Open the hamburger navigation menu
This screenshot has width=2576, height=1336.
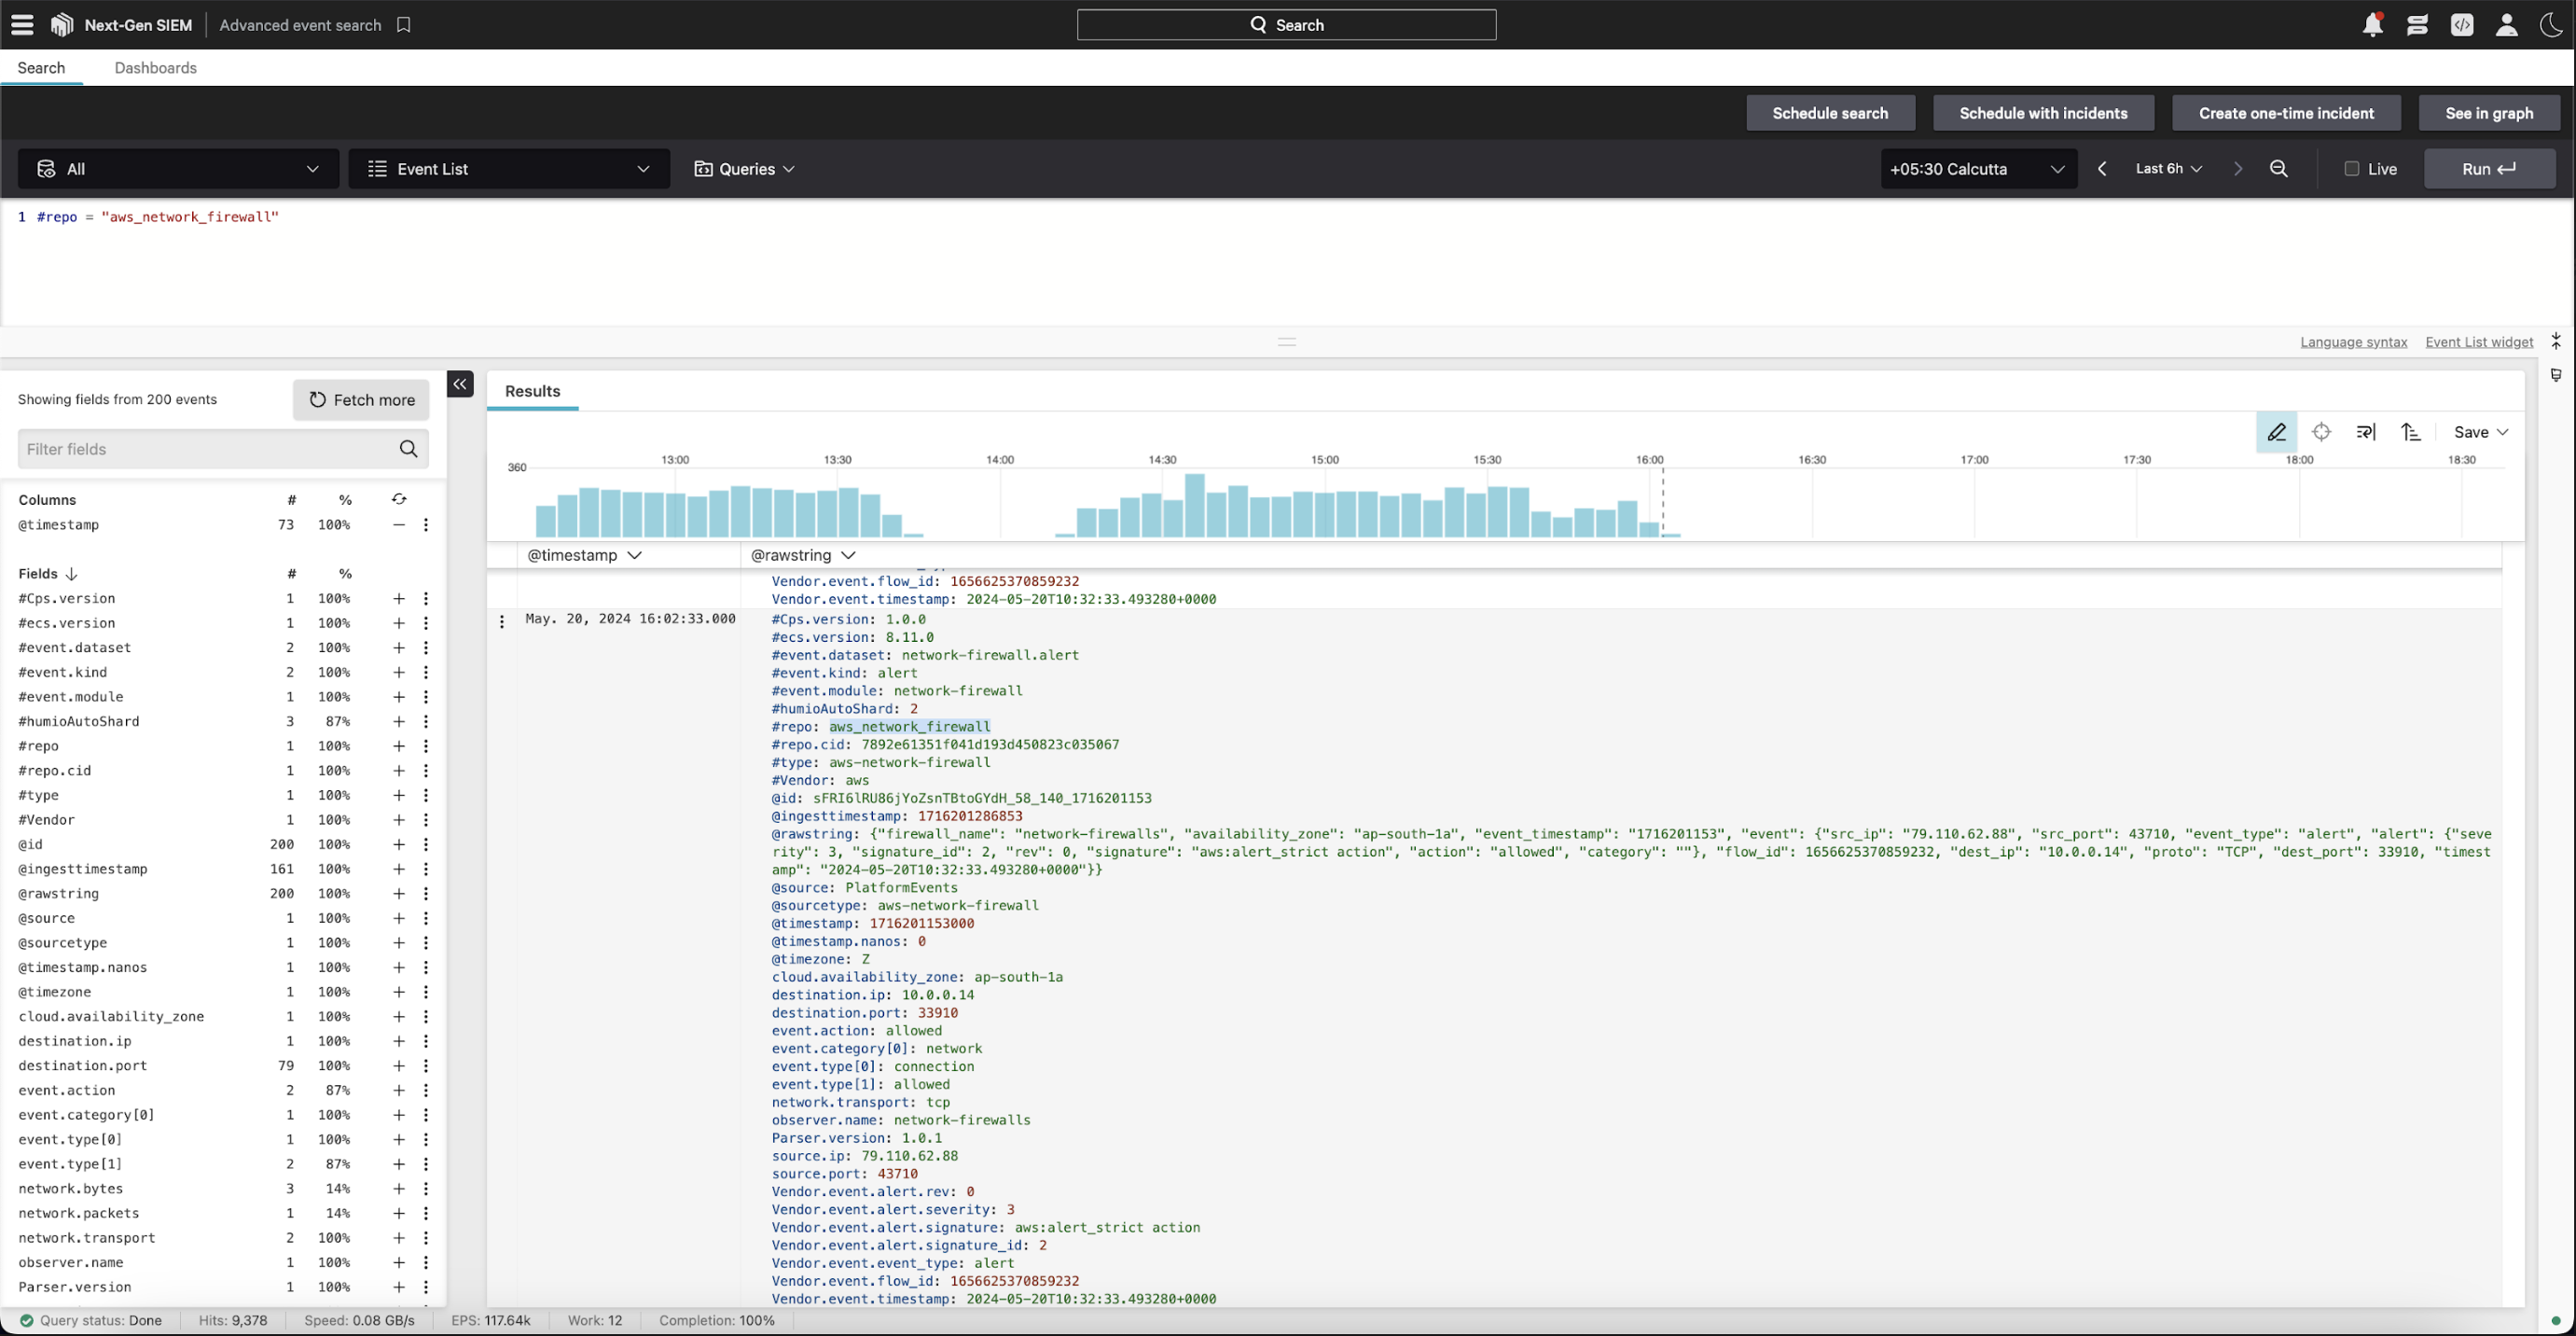(22, 25)
